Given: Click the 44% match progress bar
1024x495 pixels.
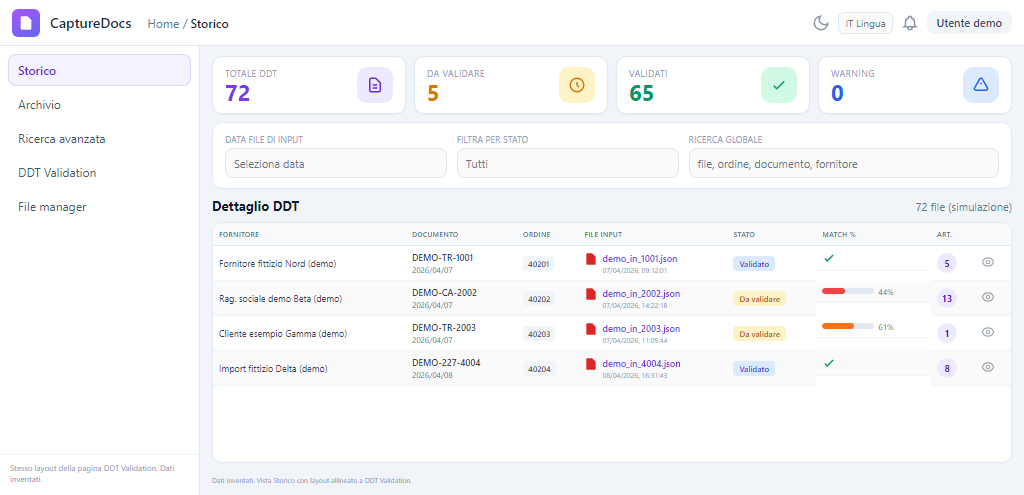Looking at the screenshot, I should (848, 291).
